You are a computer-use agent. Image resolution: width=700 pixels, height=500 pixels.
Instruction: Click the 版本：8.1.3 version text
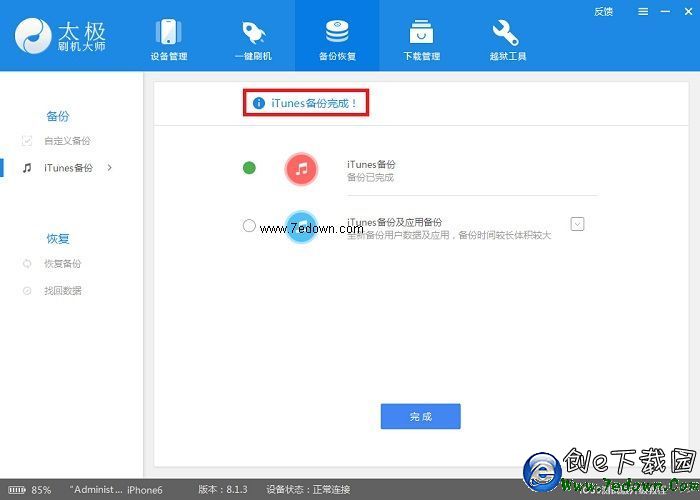[223, 490]
